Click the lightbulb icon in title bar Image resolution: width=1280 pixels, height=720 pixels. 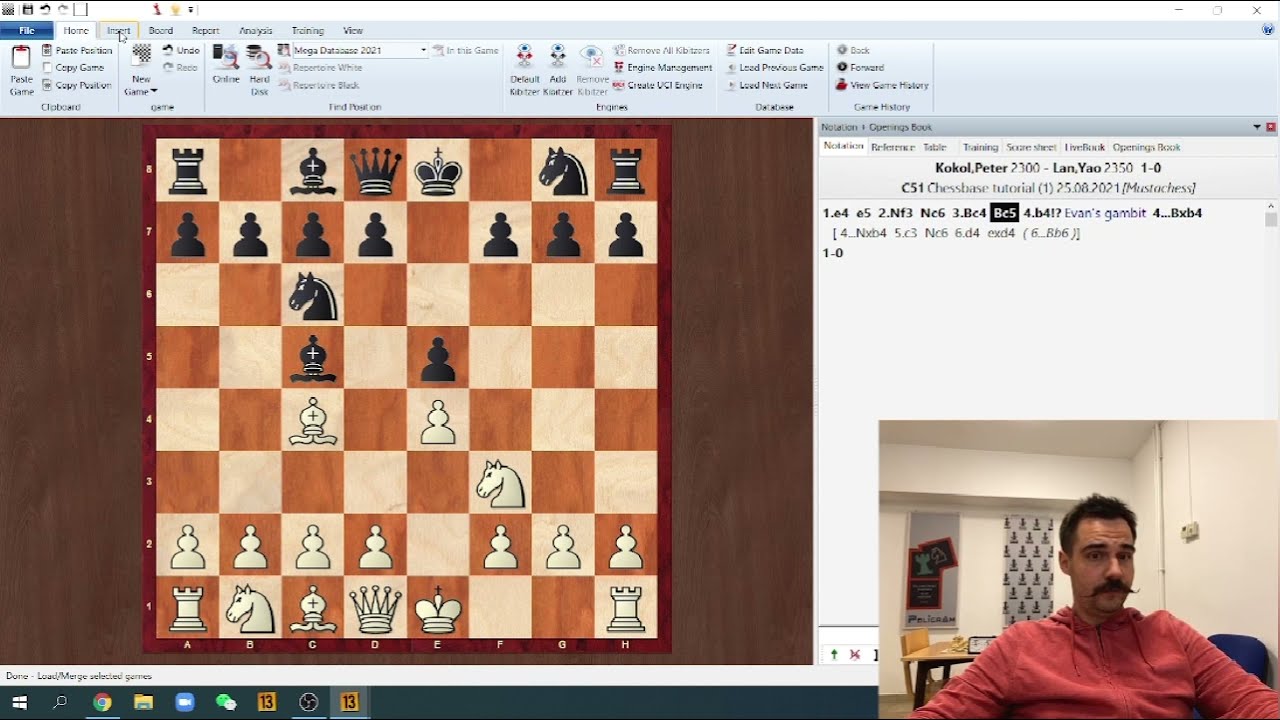point(175,10)
